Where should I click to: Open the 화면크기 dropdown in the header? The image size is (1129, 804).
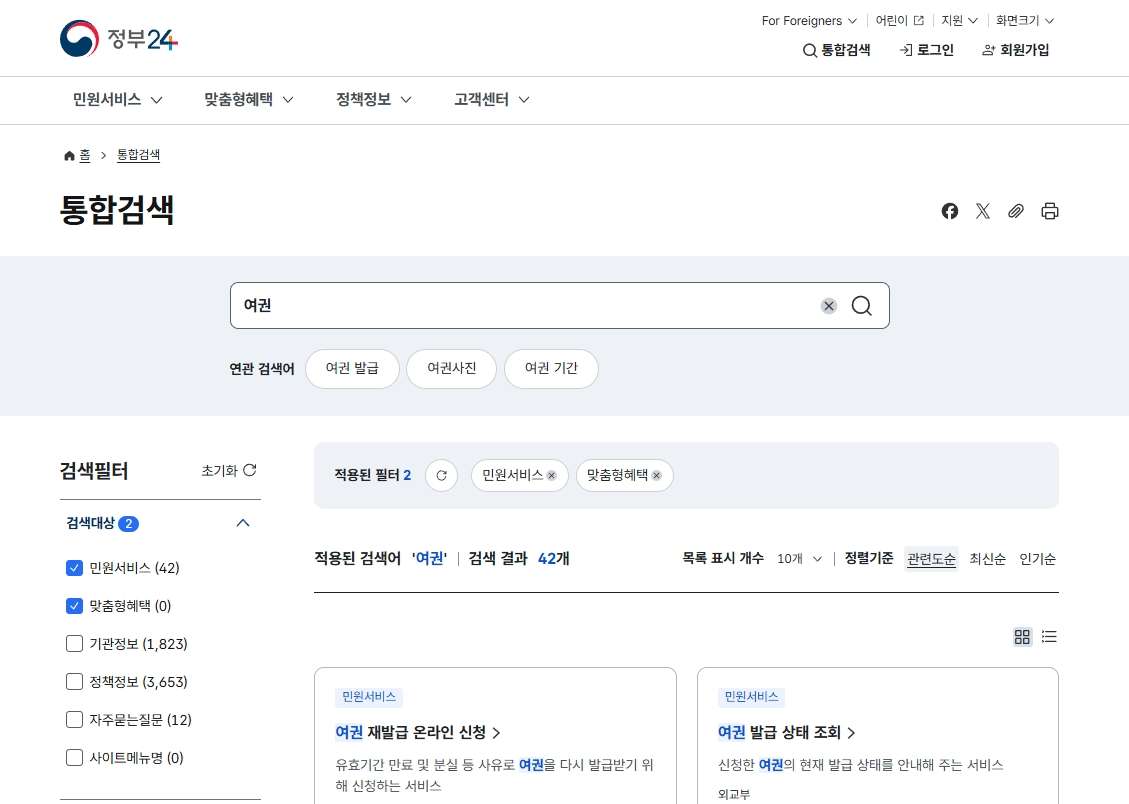[x=1022, y=20]
